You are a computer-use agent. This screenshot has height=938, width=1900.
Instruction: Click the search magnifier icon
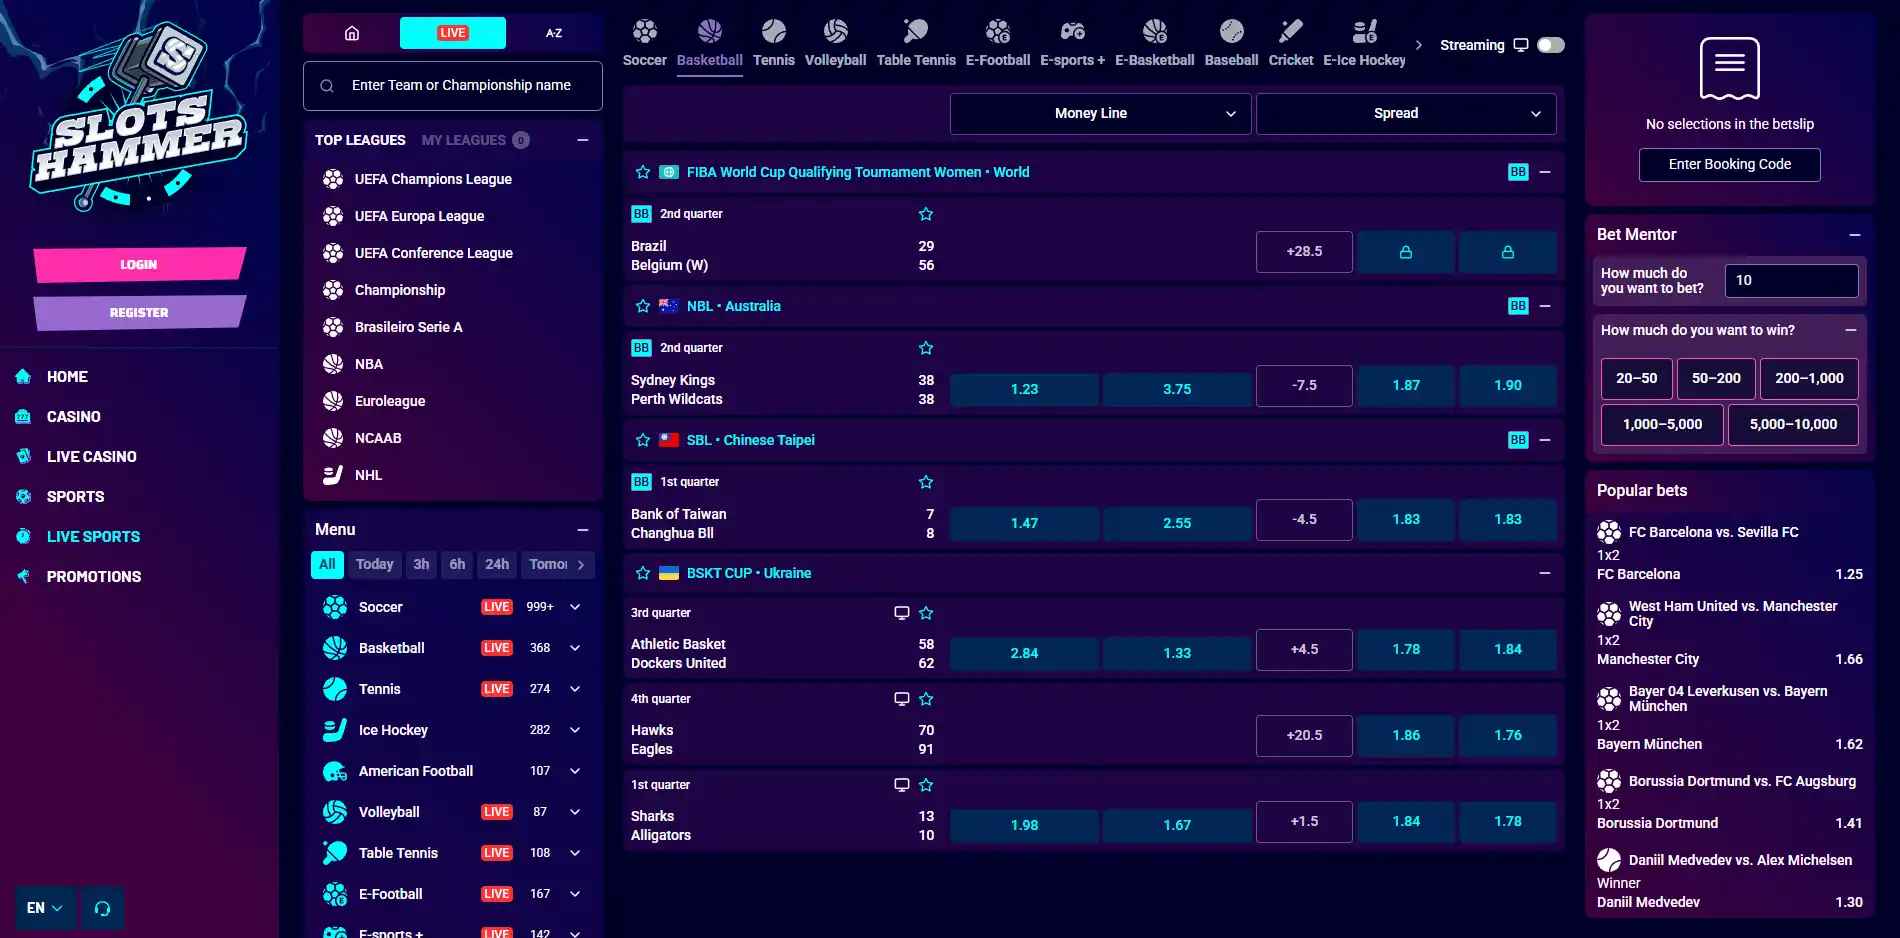[327, 86]
